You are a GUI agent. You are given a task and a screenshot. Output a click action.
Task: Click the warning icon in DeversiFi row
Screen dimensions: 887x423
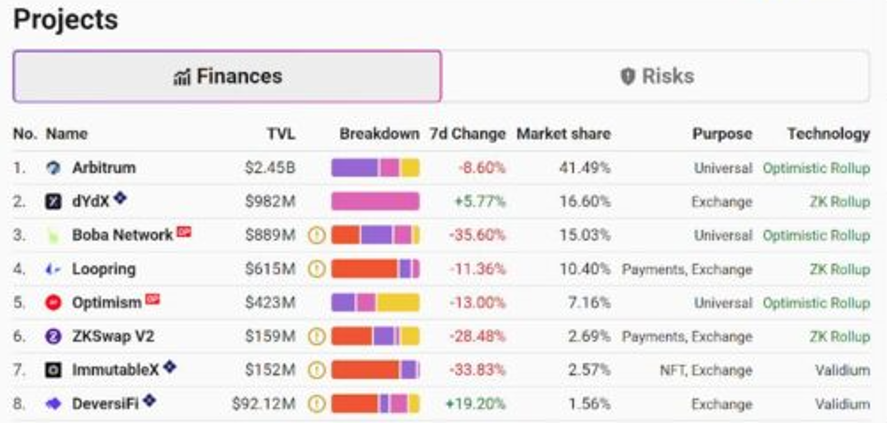pos(317,404)
